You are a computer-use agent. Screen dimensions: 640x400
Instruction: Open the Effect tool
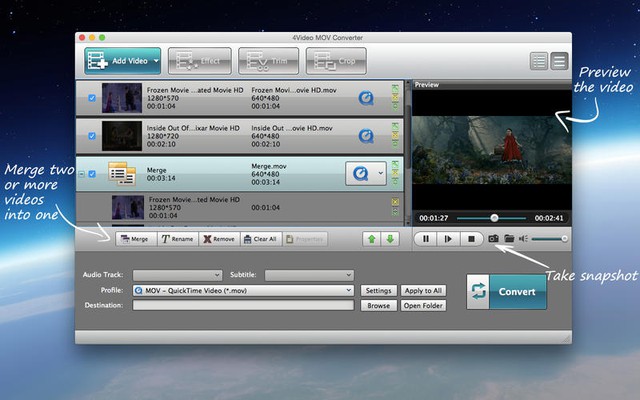coord(199,61)
